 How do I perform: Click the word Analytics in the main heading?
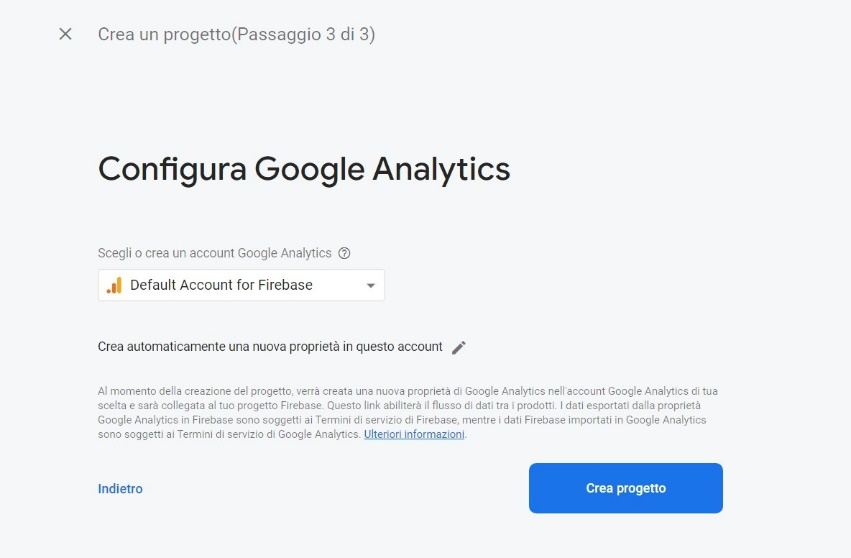pyautogui.click(x=441, y=169)
